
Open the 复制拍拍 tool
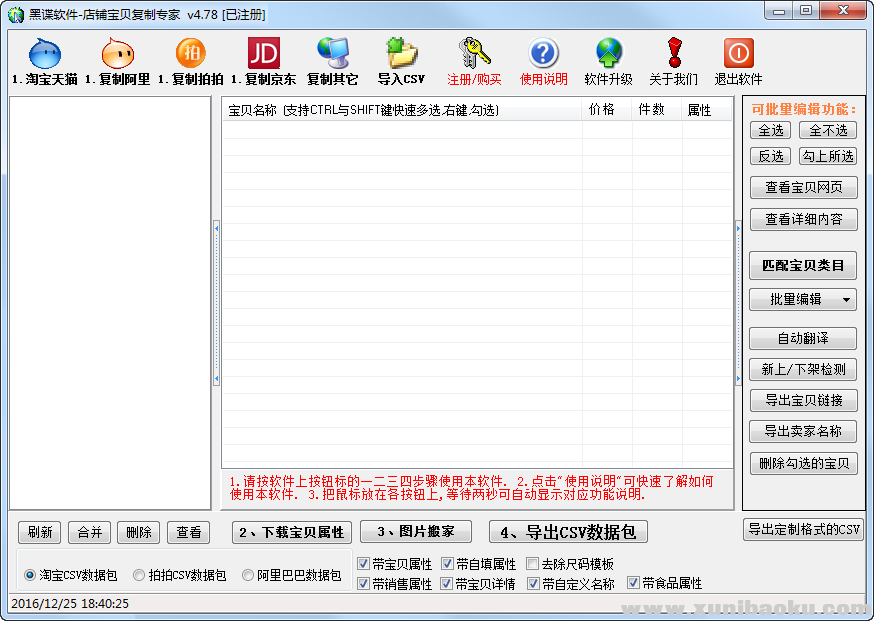(x=190, y=54)
